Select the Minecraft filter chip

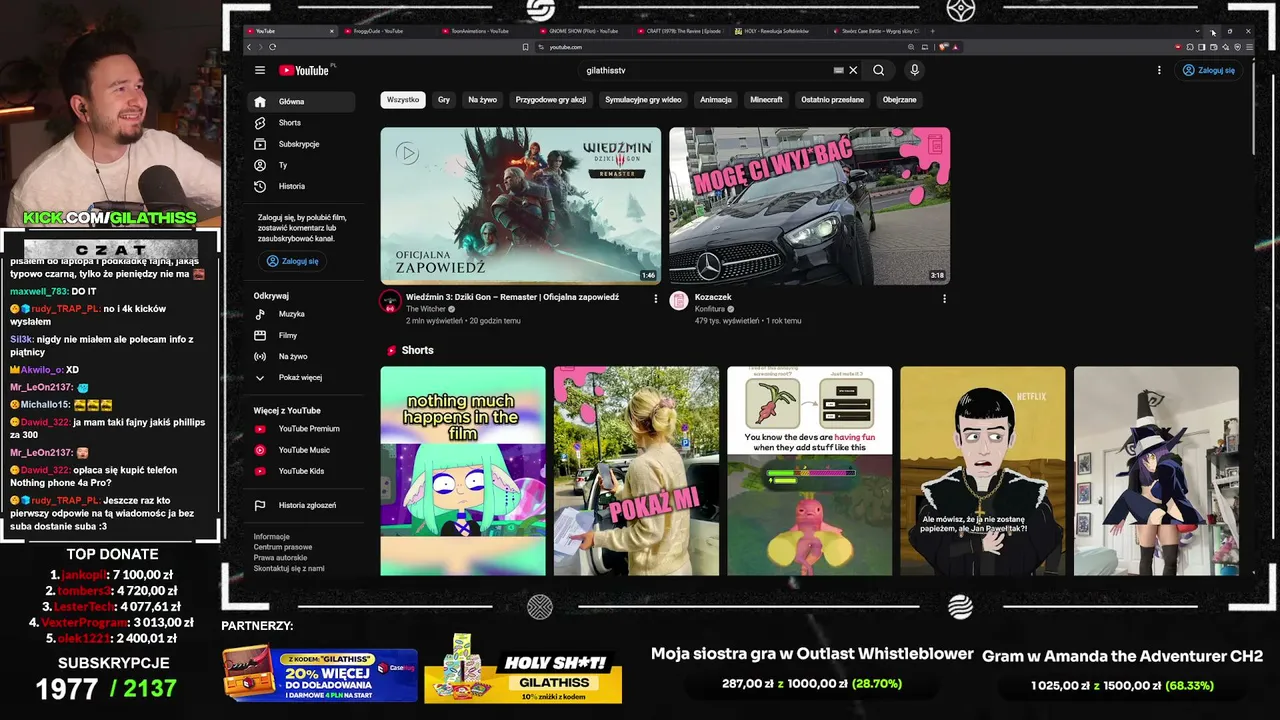pos(766,100)
